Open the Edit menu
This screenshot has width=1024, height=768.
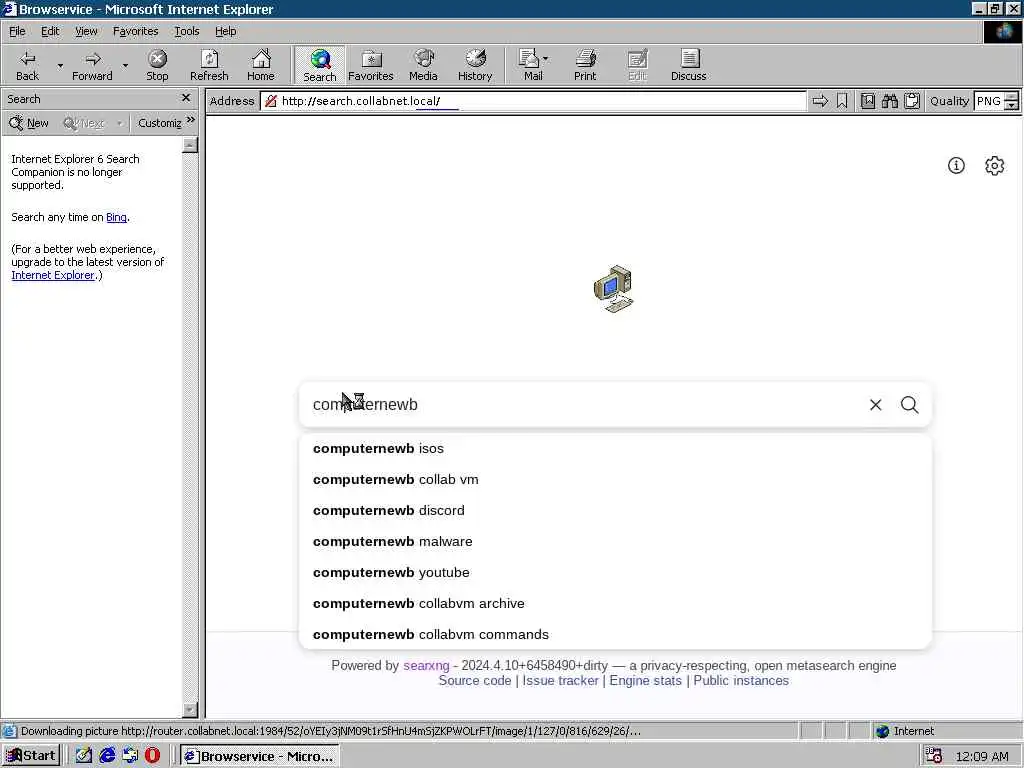click(50, 31)
